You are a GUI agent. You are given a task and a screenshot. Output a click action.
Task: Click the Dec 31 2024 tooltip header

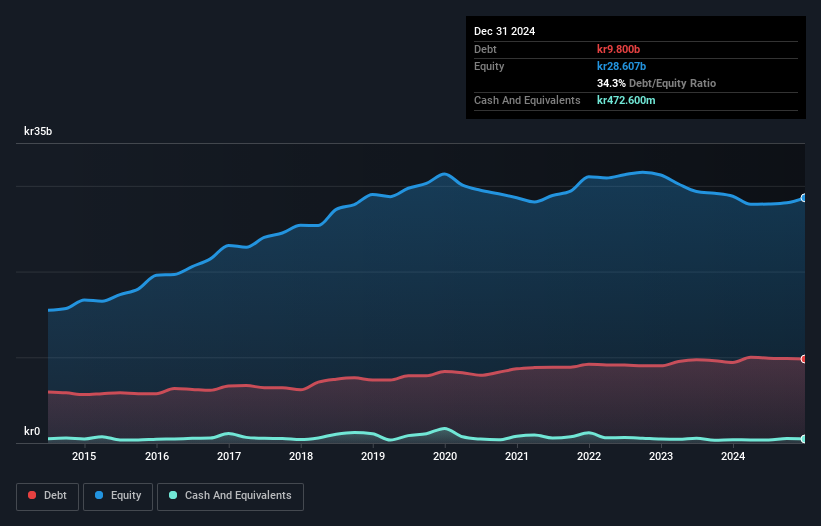(x=505, y=31)
